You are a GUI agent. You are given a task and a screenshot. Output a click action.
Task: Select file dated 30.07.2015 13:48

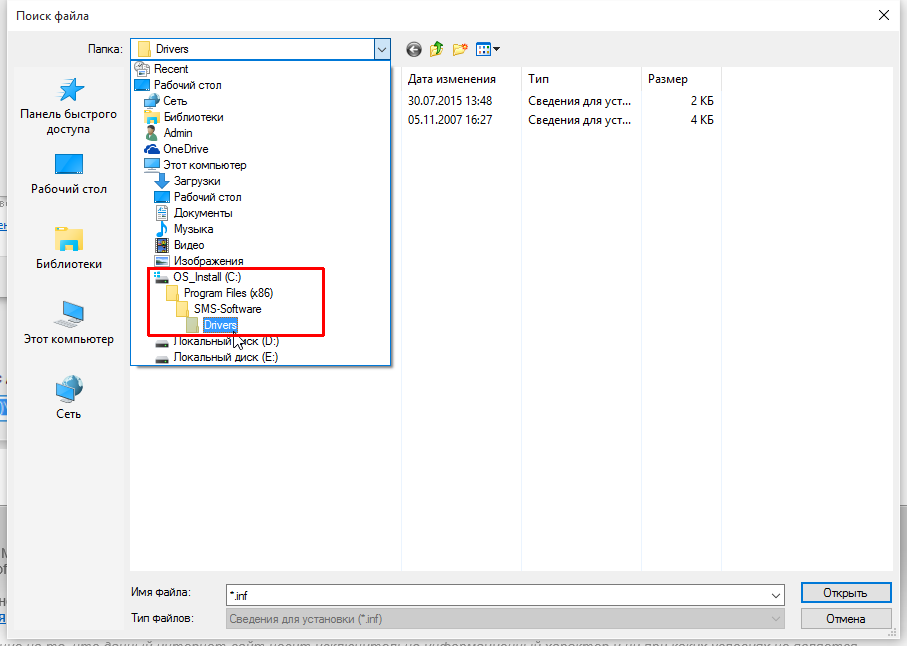450,101
